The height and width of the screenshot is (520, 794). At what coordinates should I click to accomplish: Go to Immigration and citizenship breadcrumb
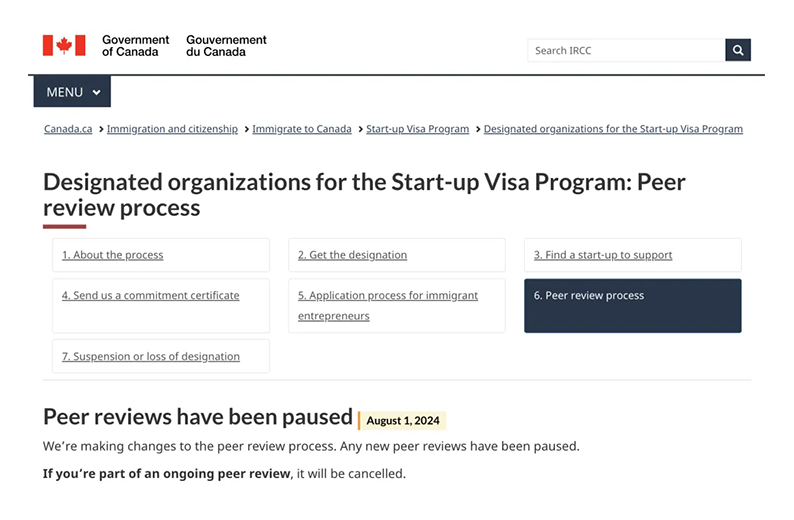tap(172, 129)
